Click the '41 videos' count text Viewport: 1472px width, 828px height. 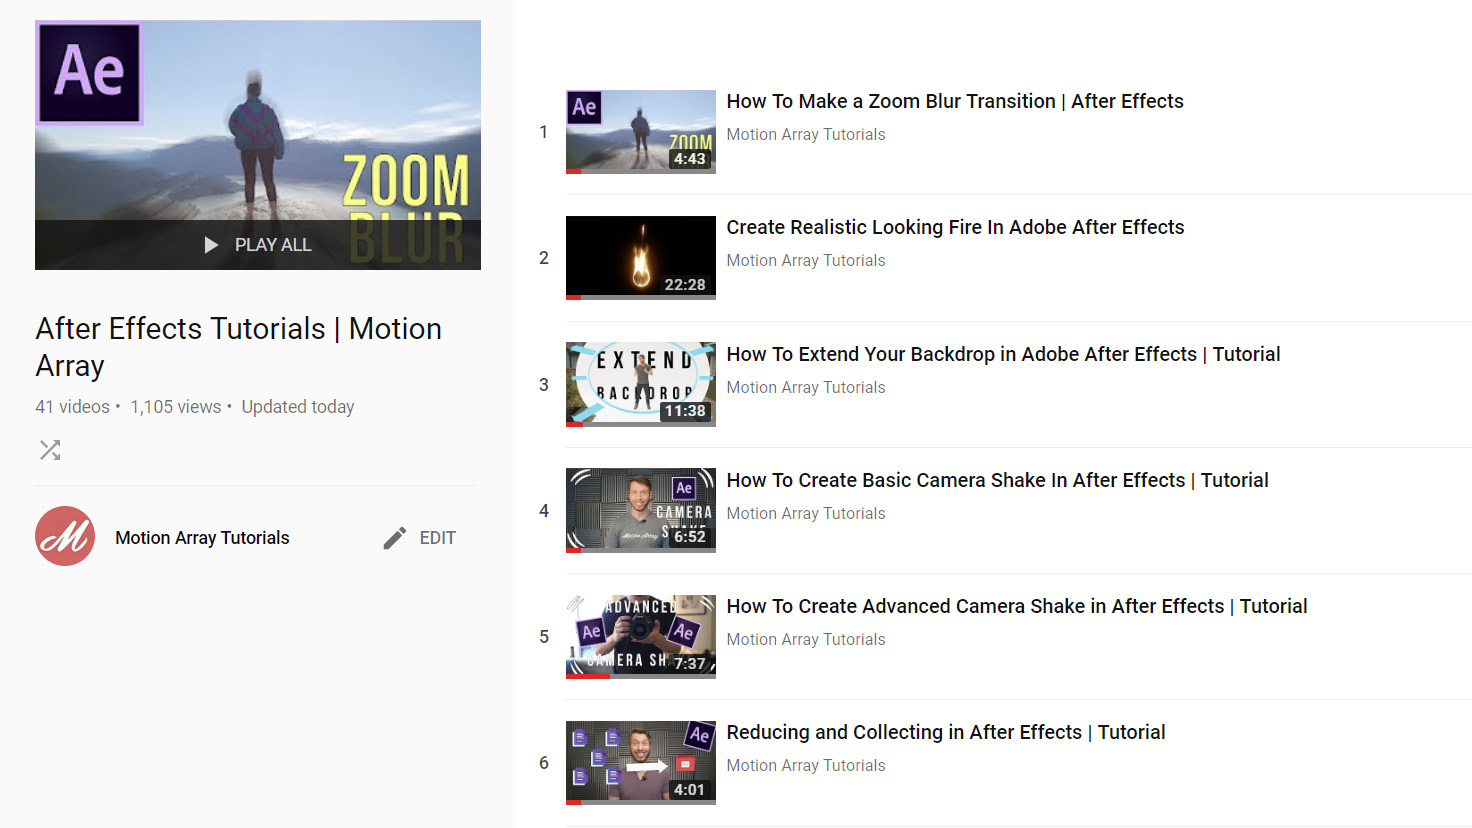click(72, 407)
